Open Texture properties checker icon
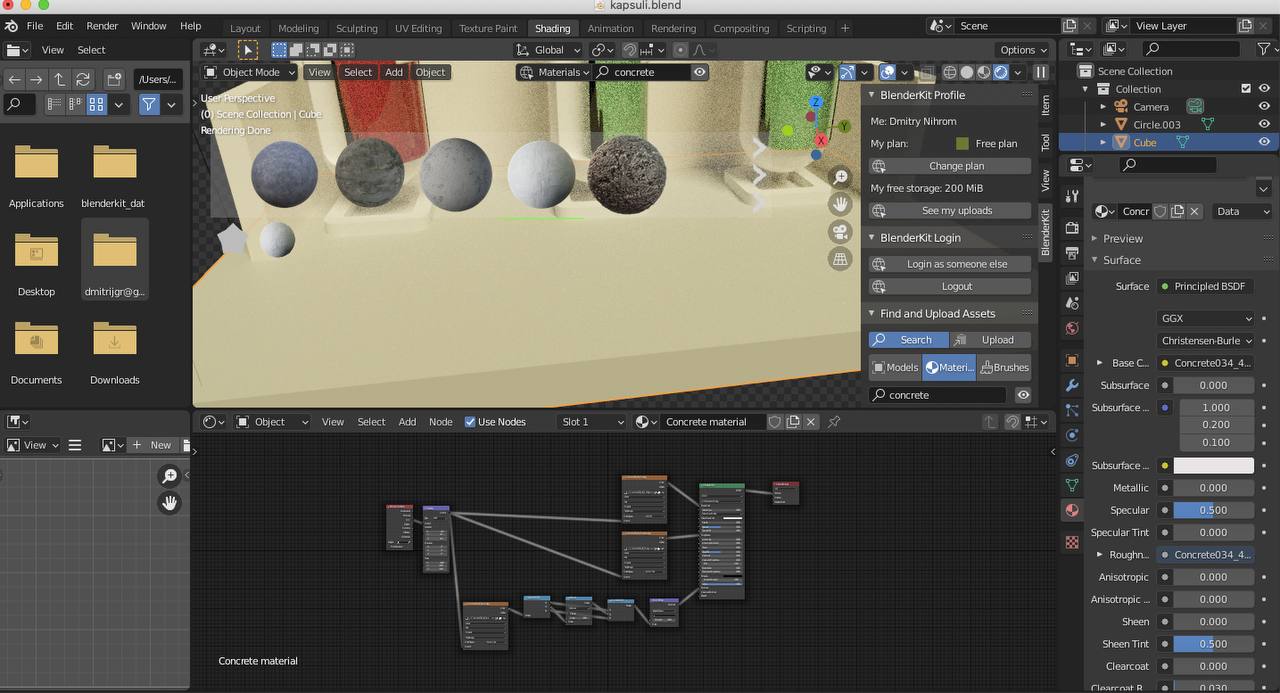 (1072, 542)
